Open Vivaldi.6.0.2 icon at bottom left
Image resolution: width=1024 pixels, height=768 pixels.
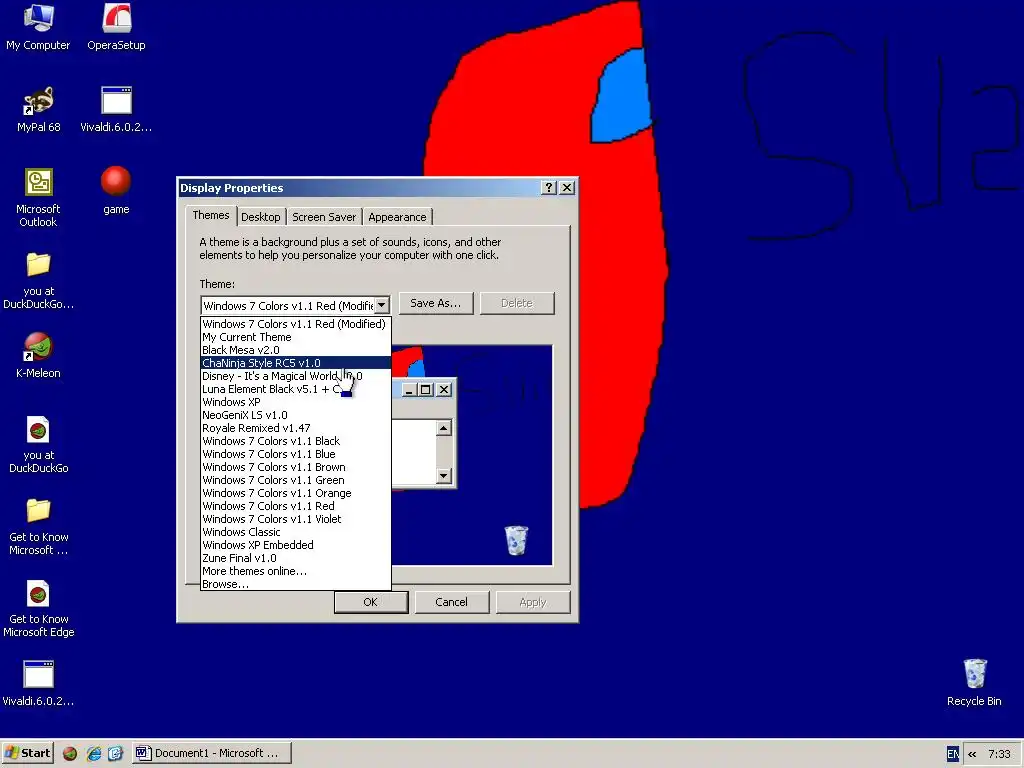click(x=38, y=683)
